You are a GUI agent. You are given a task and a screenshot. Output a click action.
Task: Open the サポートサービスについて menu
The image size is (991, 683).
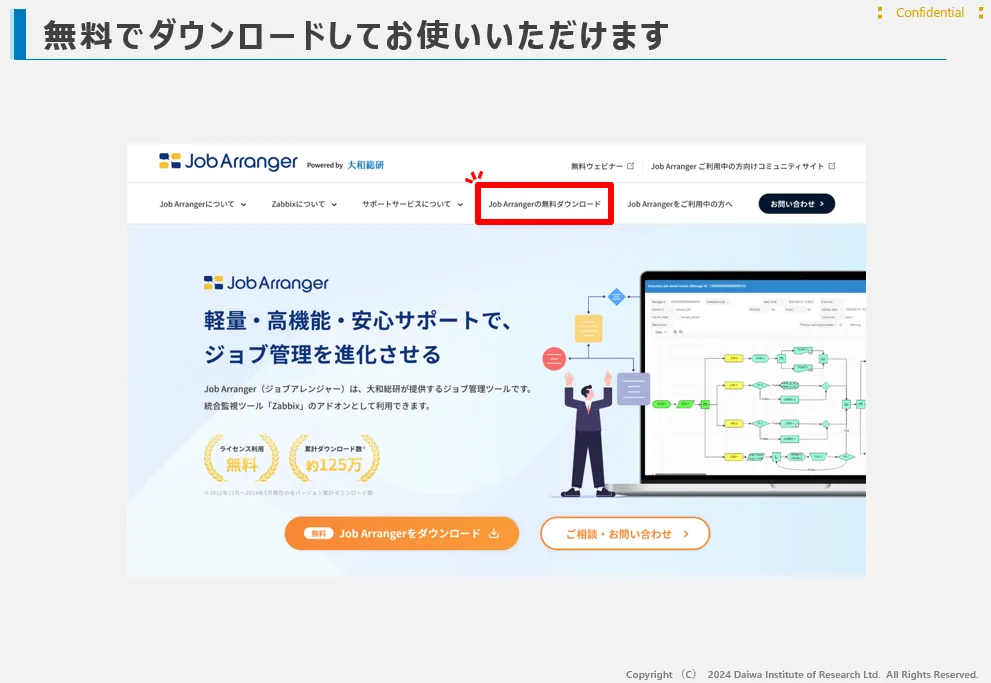406,204
